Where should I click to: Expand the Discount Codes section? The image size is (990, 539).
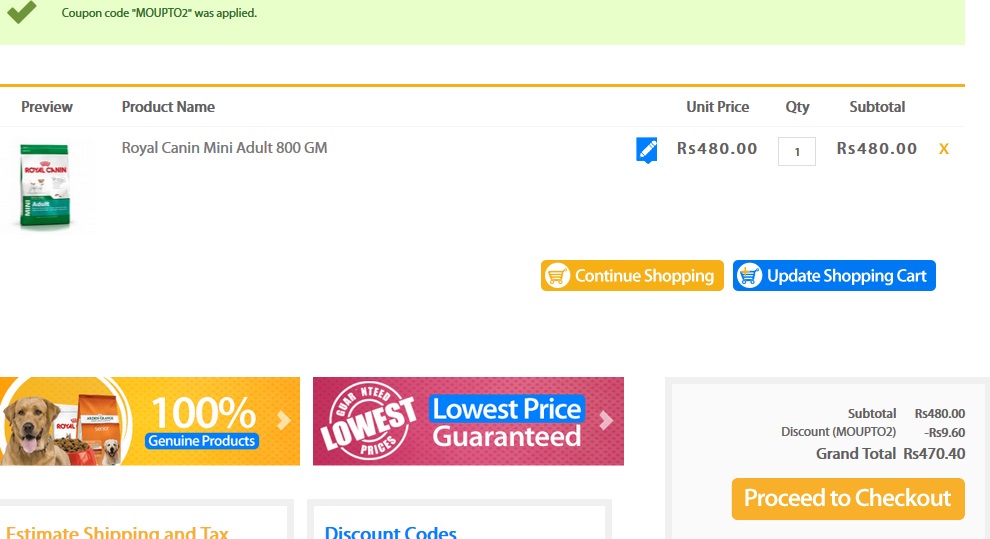click(x=390, y=532)
